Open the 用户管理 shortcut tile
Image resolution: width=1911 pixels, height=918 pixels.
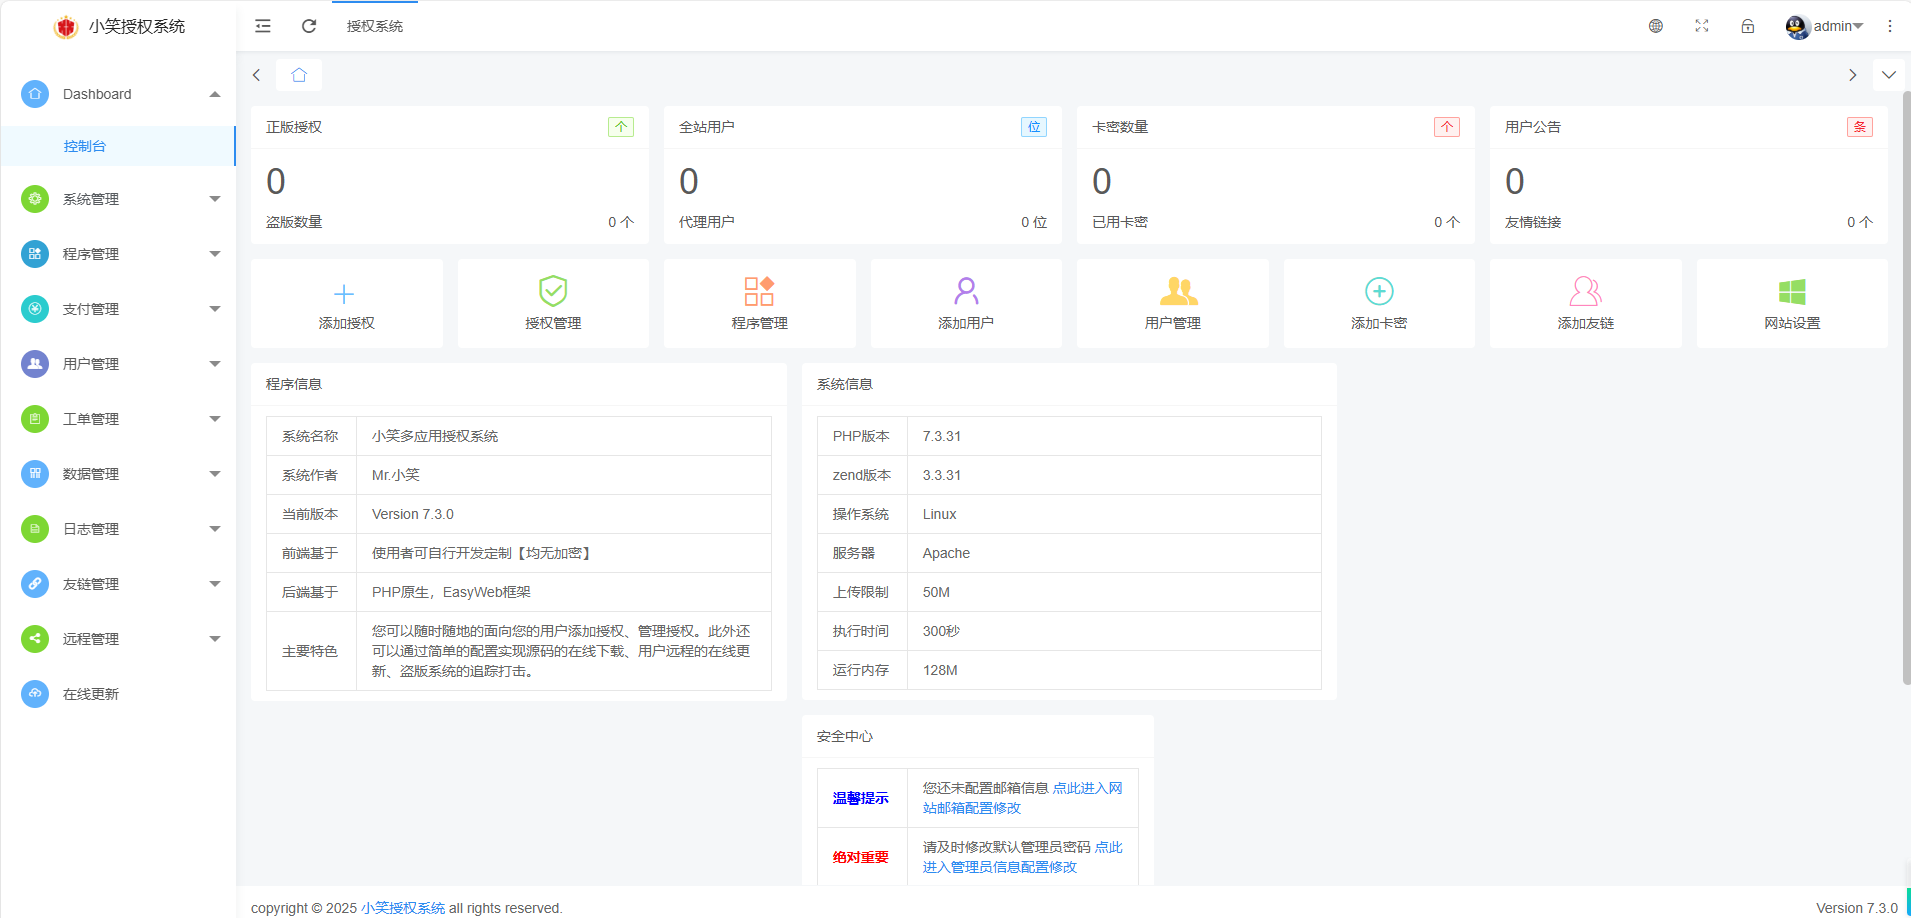click(x=1172, y=304)
